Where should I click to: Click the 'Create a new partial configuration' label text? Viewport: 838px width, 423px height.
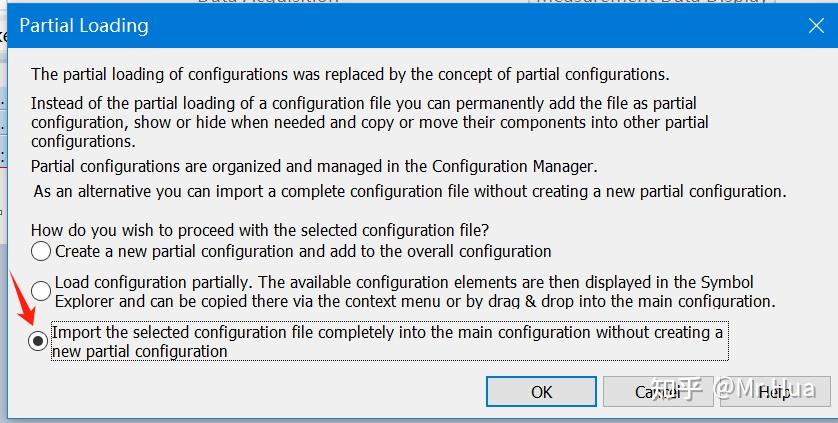pyautogui.click(x=303, y=252)
